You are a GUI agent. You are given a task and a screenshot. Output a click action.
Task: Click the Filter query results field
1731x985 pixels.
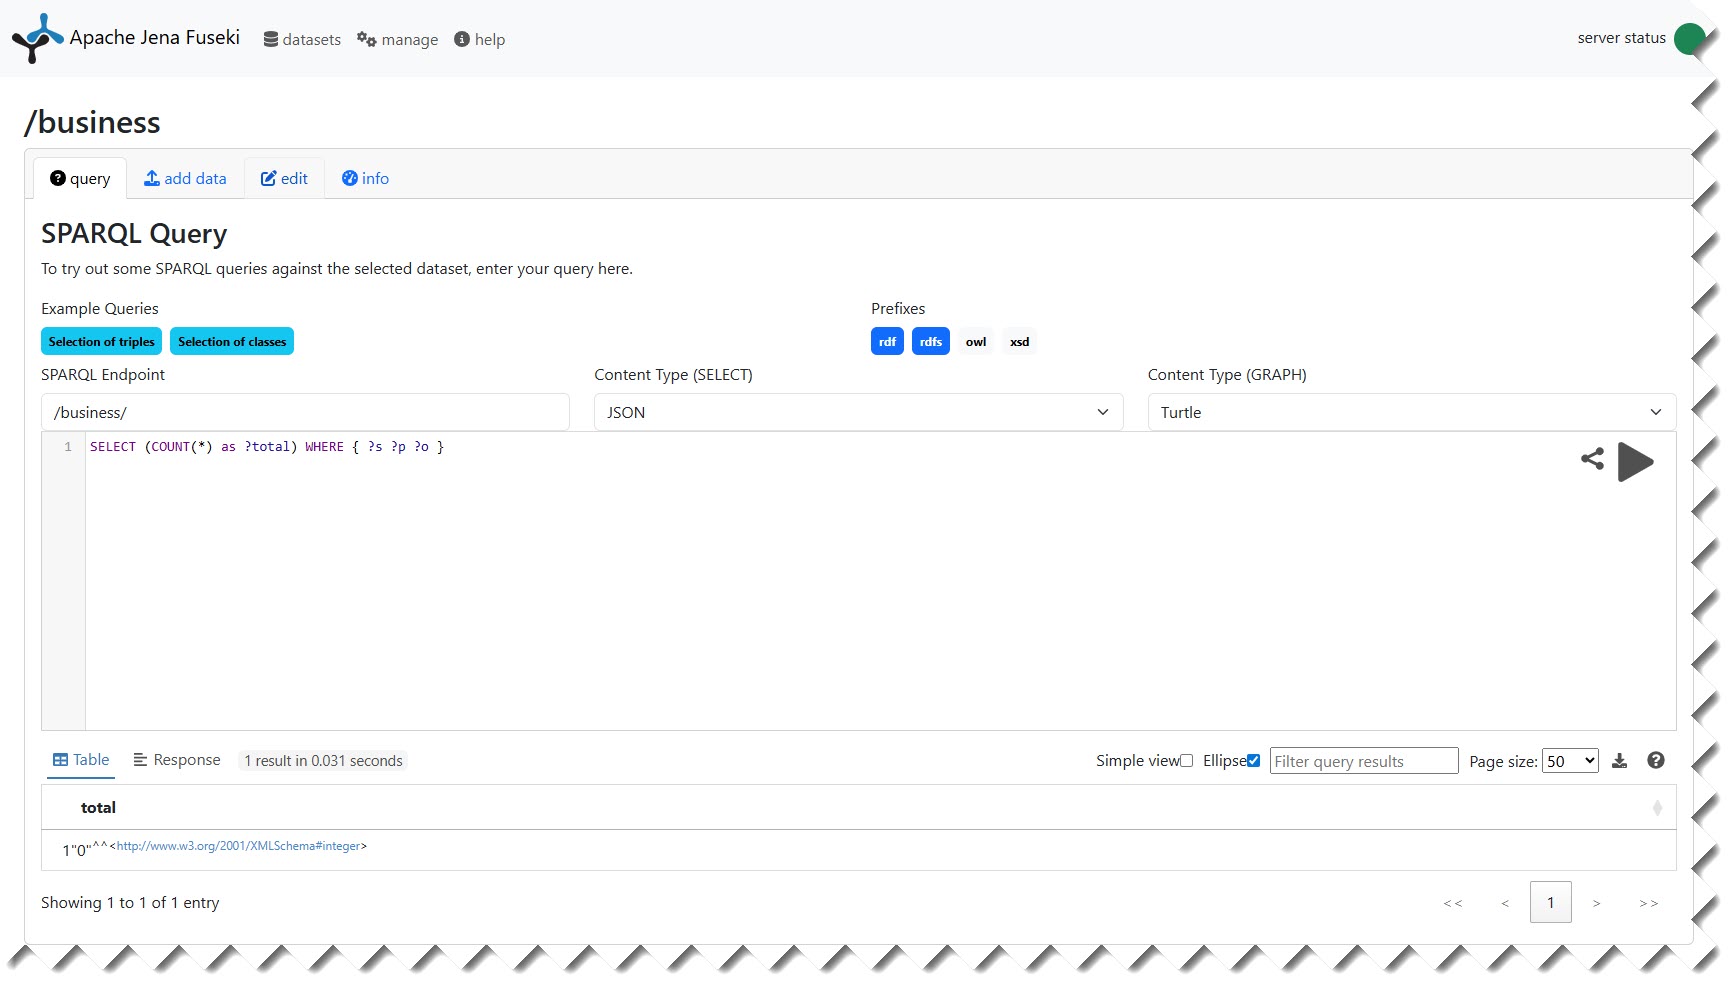point(1363,762)
